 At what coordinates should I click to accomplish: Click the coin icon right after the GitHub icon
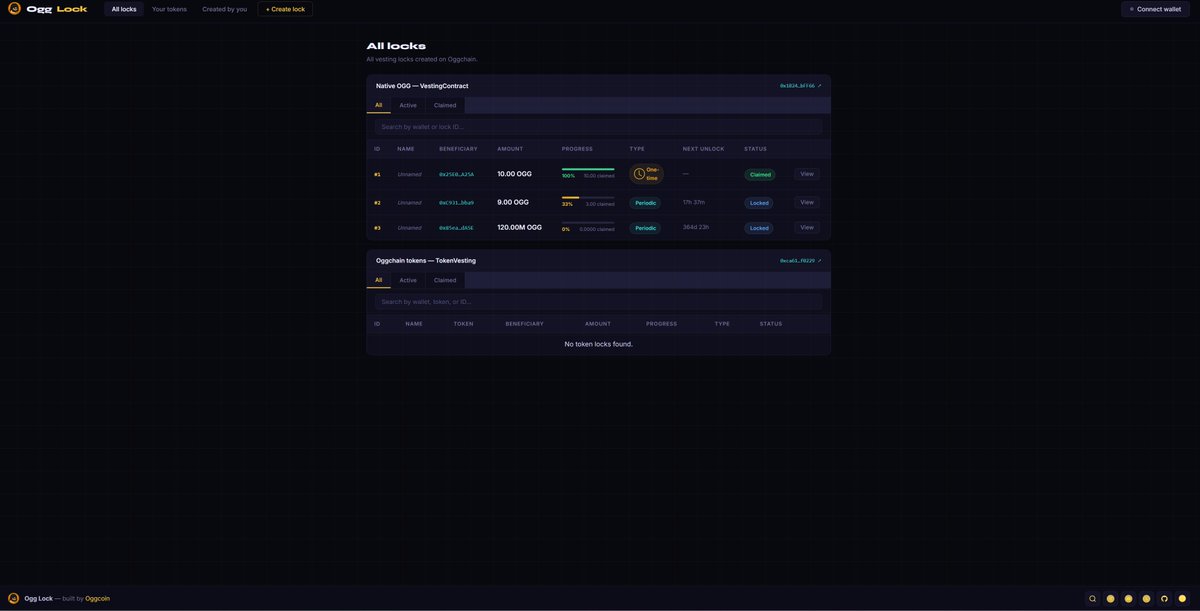point(1182,599)
